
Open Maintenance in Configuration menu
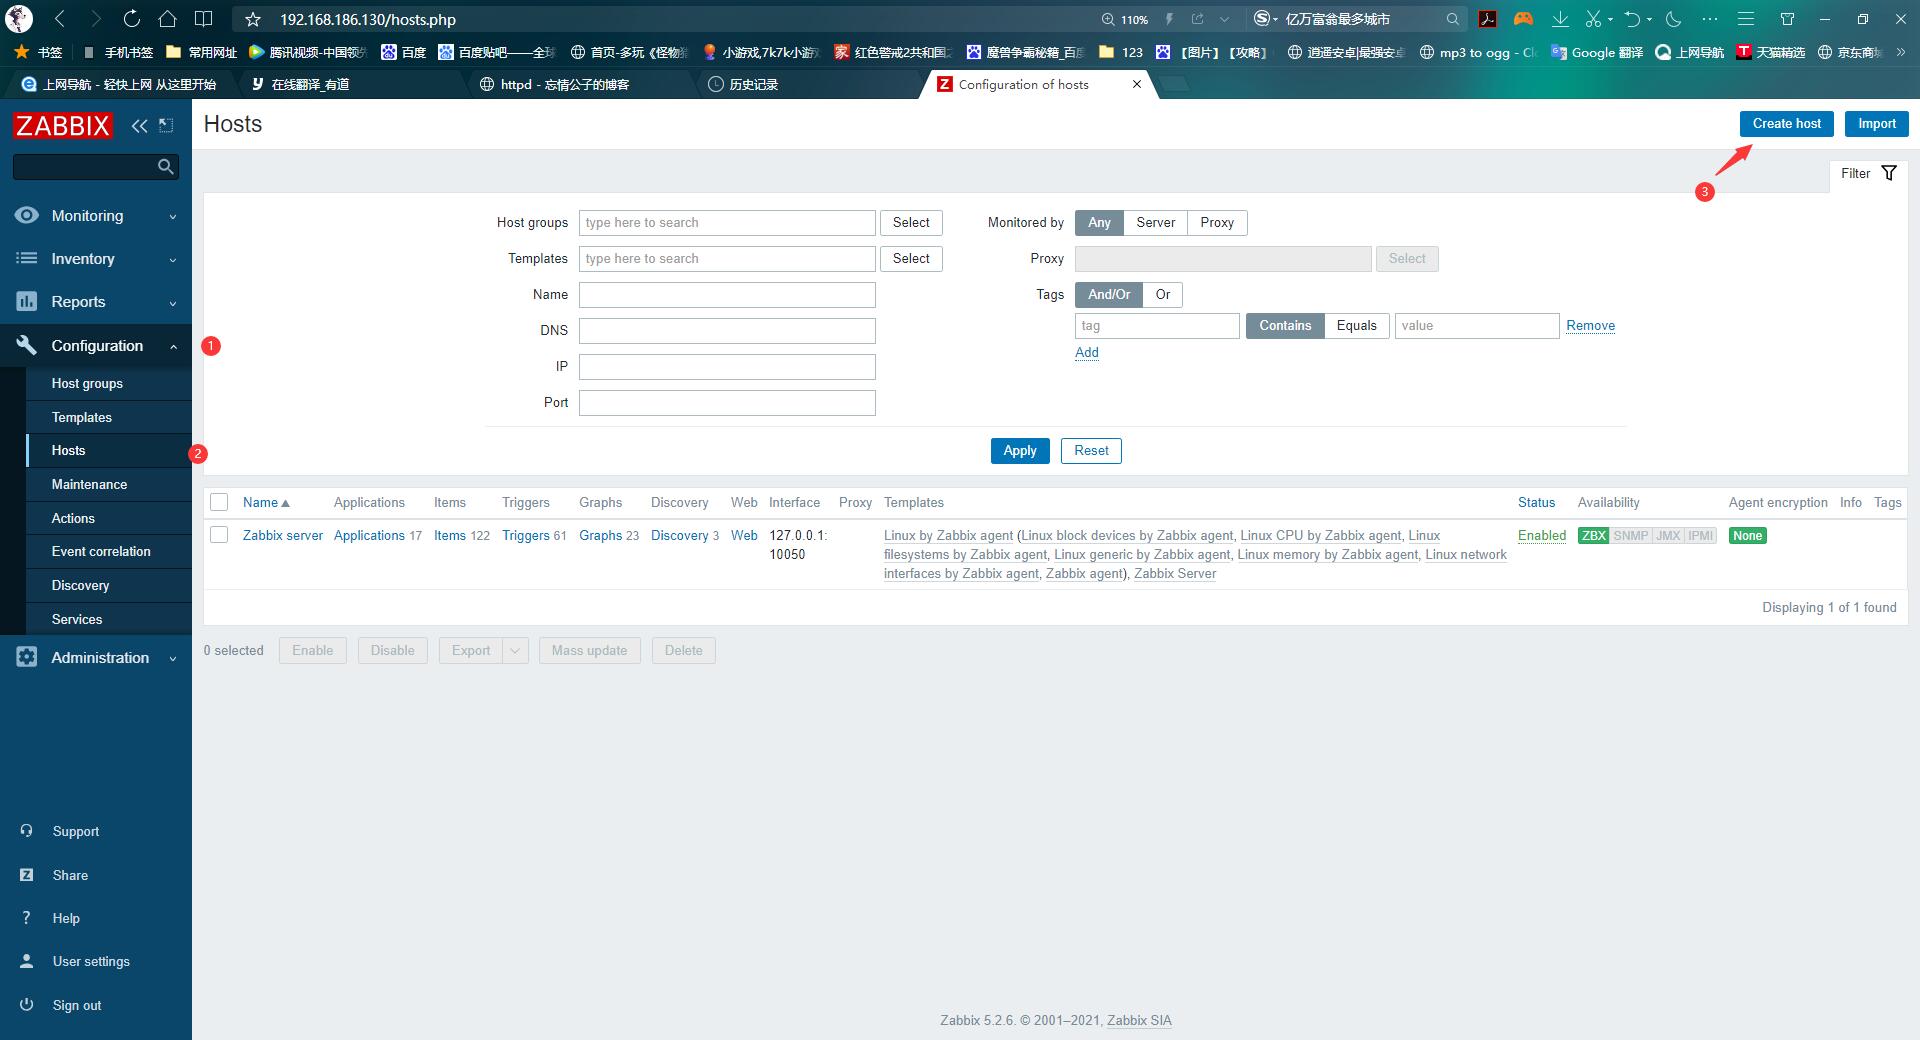(x=89, y=484)
